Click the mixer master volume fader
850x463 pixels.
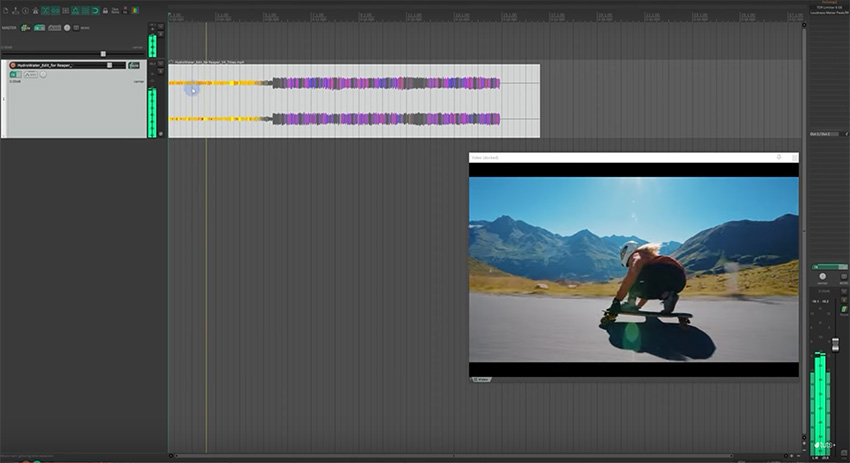[835, 344]
